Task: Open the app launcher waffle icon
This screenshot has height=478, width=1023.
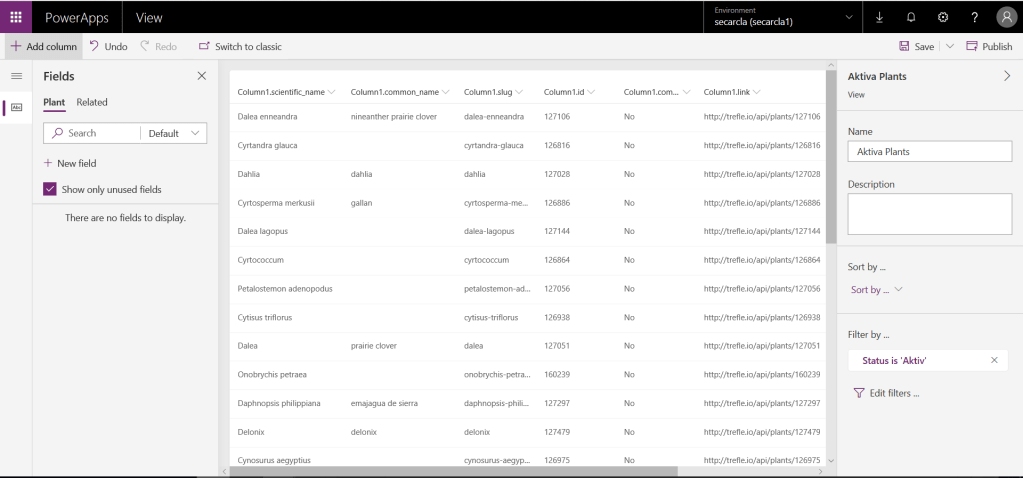Action: 16,17
